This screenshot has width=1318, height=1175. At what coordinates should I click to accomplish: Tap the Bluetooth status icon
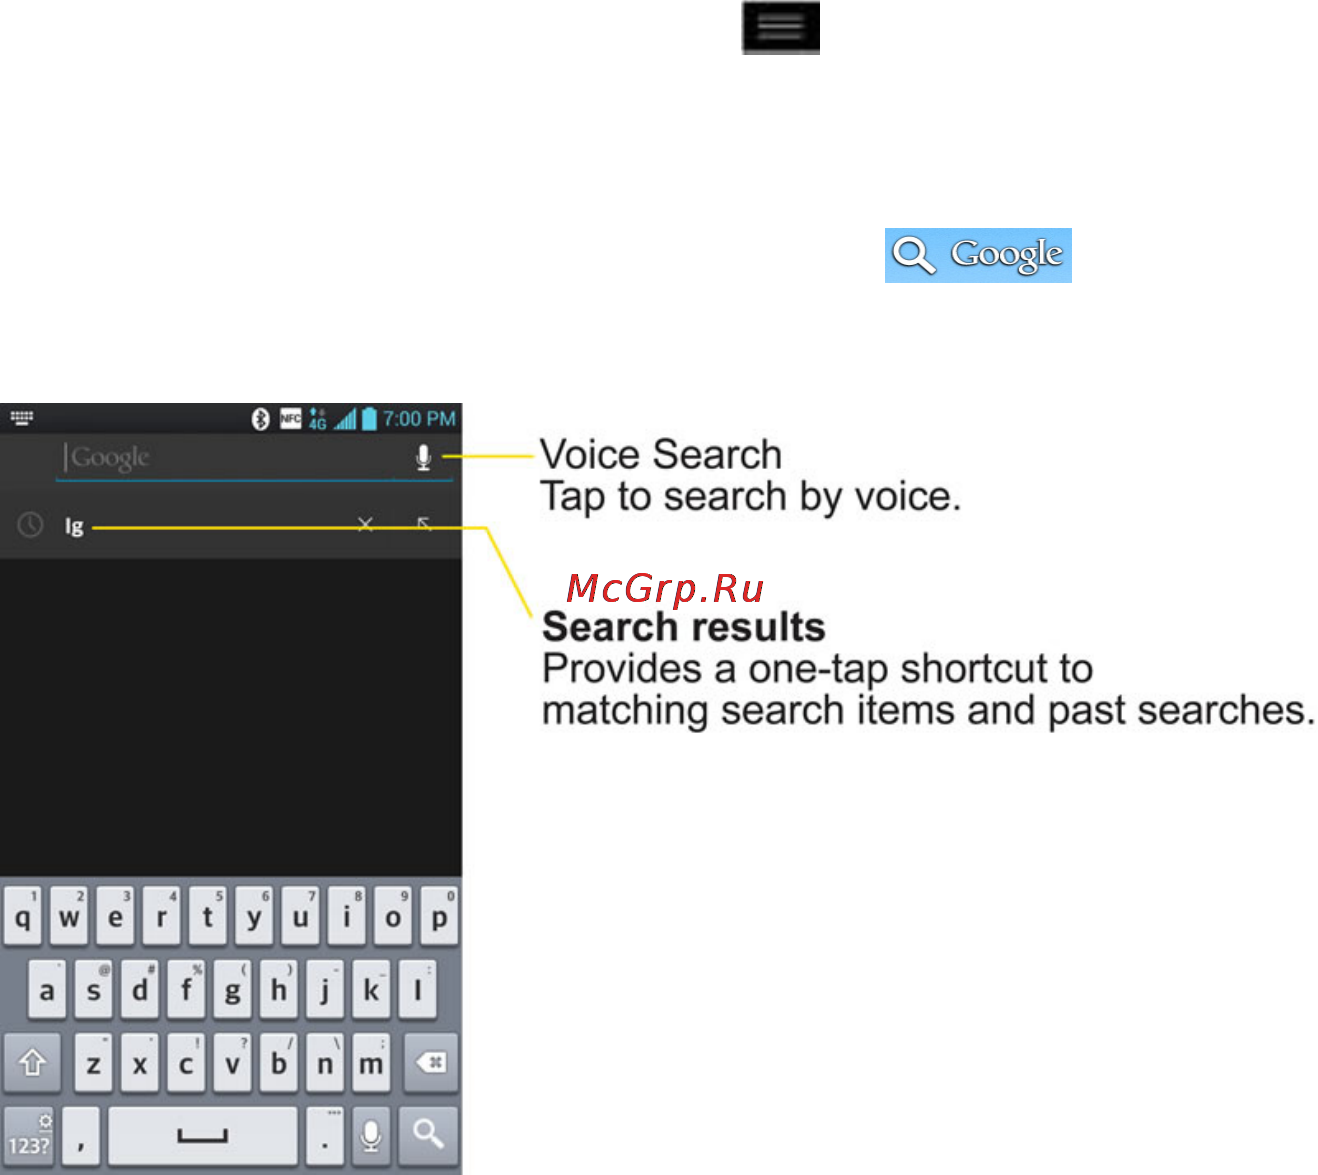261,418
